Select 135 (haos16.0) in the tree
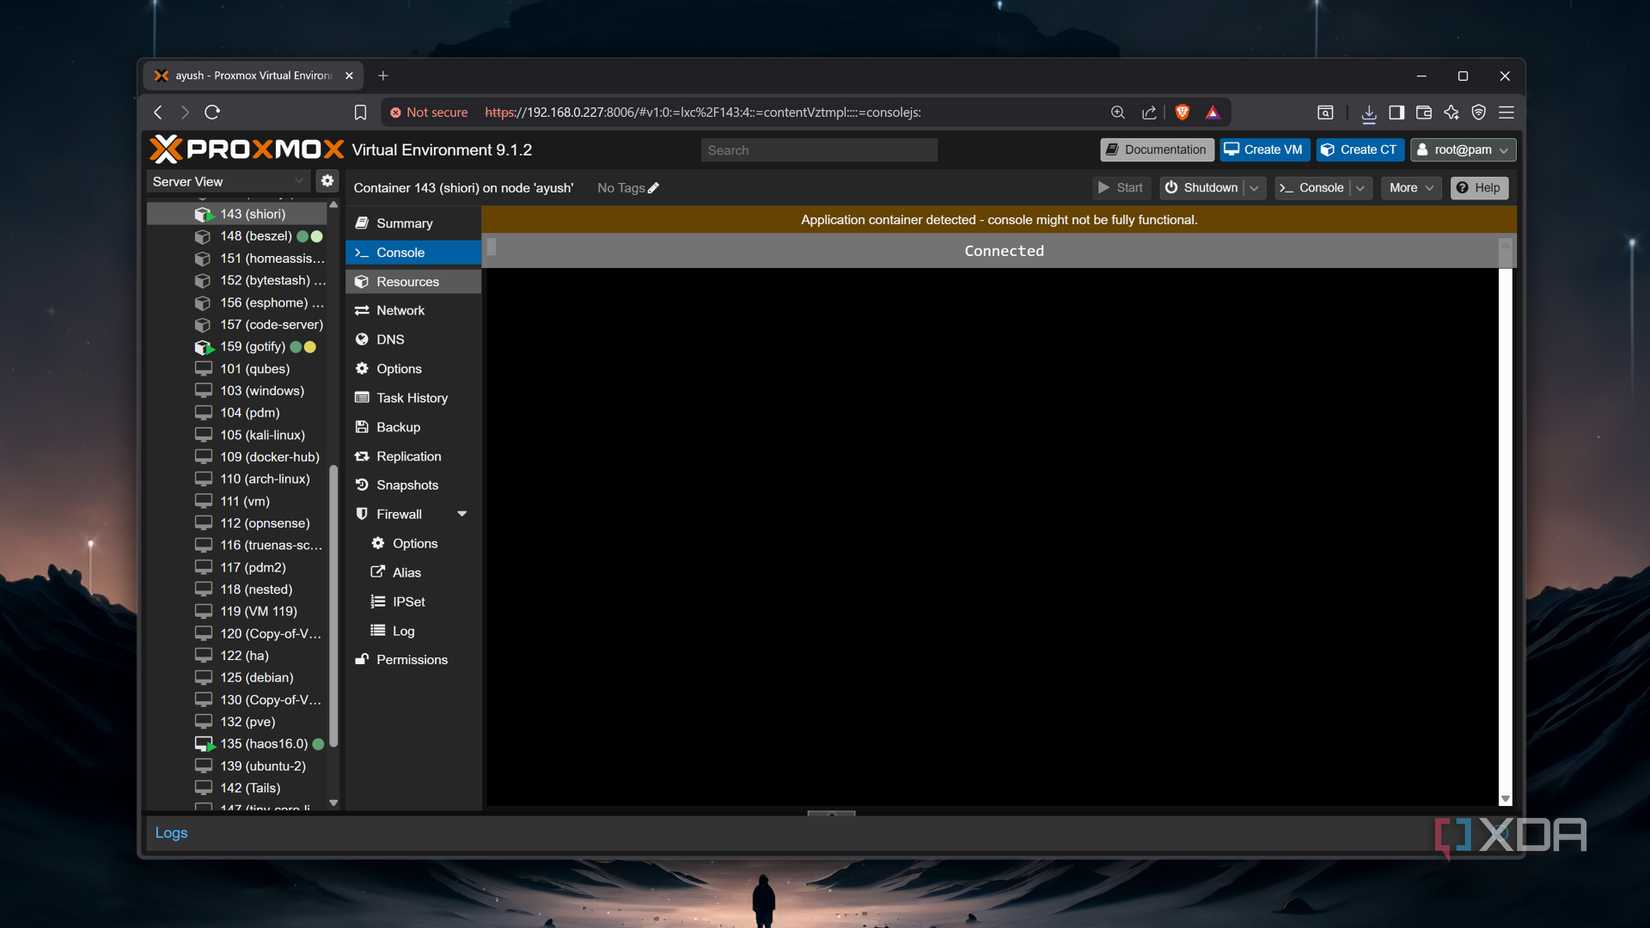1650x928 pixels. point(264,744)
